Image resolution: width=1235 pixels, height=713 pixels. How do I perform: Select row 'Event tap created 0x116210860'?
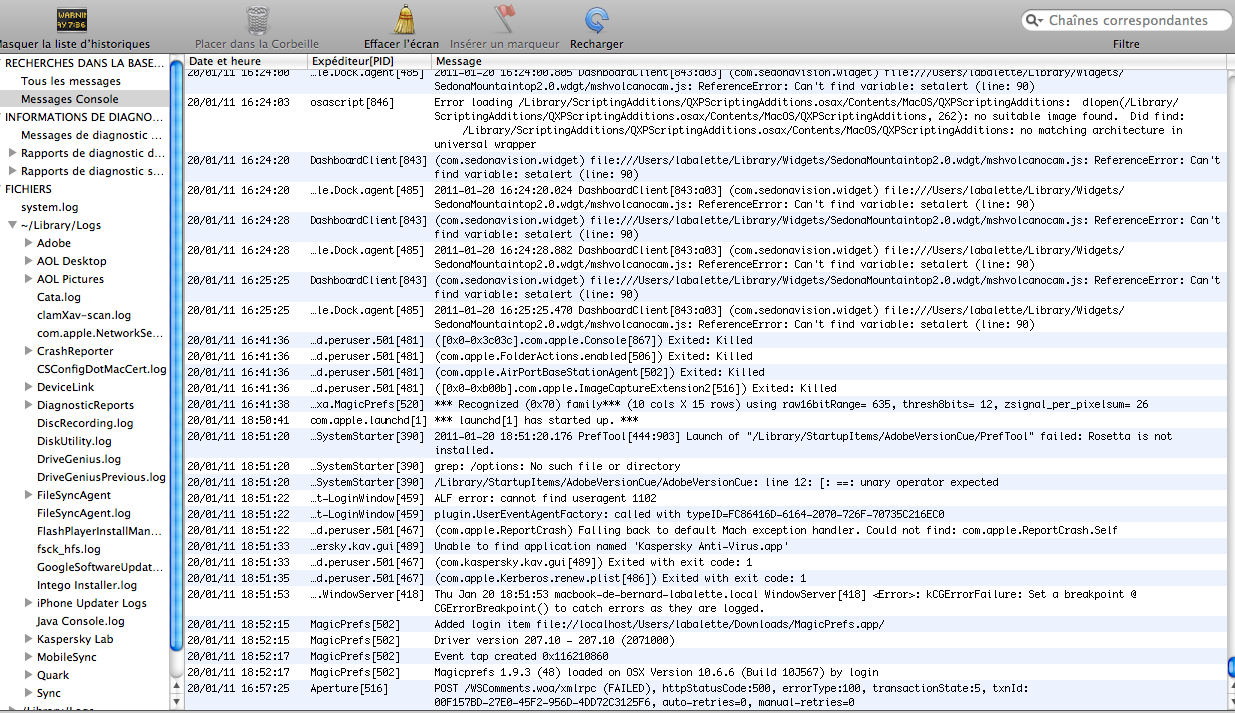pos(705,656)
